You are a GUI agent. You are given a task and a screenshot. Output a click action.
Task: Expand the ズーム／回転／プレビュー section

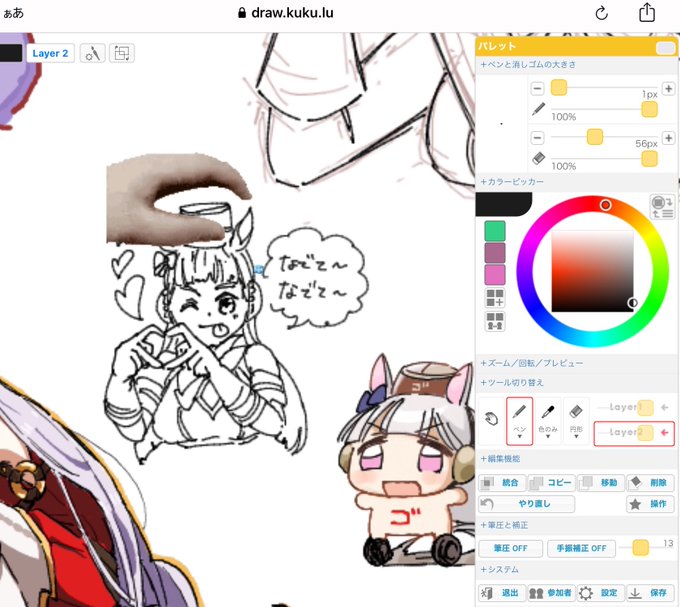tap(531, 363)
